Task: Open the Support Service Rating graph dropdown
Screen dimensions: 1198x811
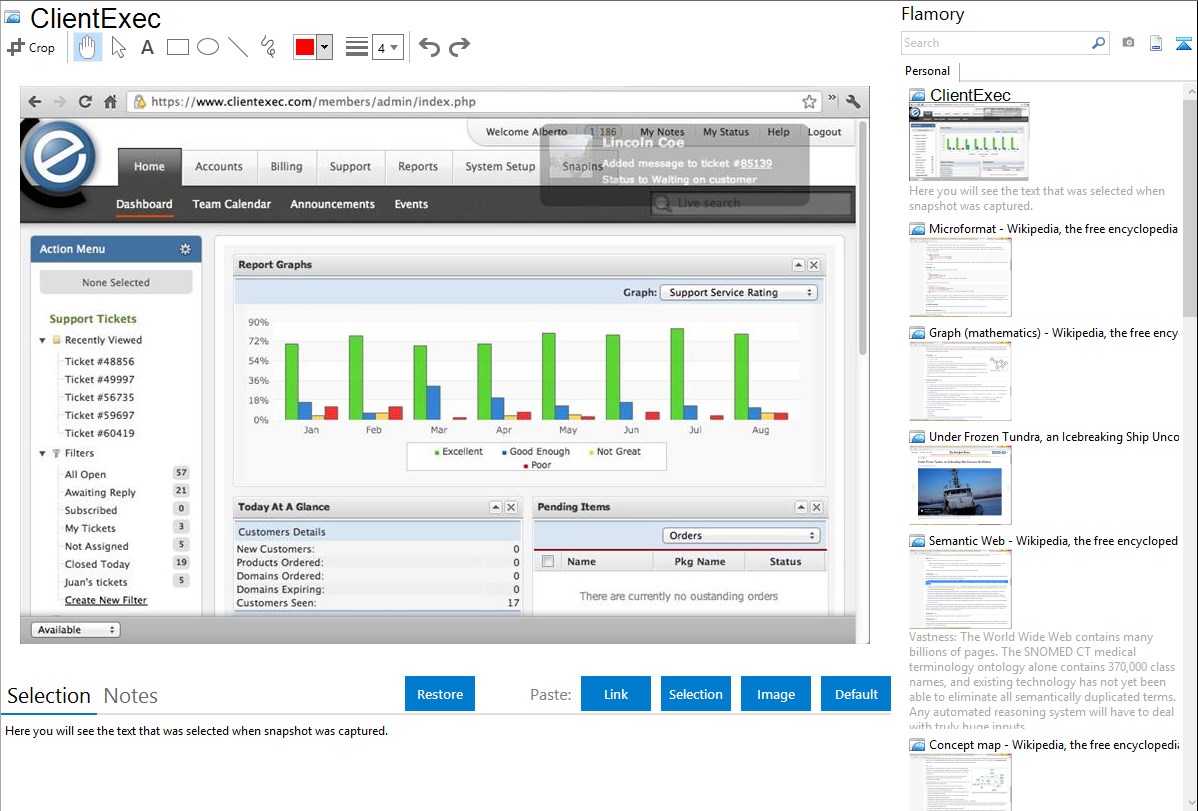Action: 739,292
